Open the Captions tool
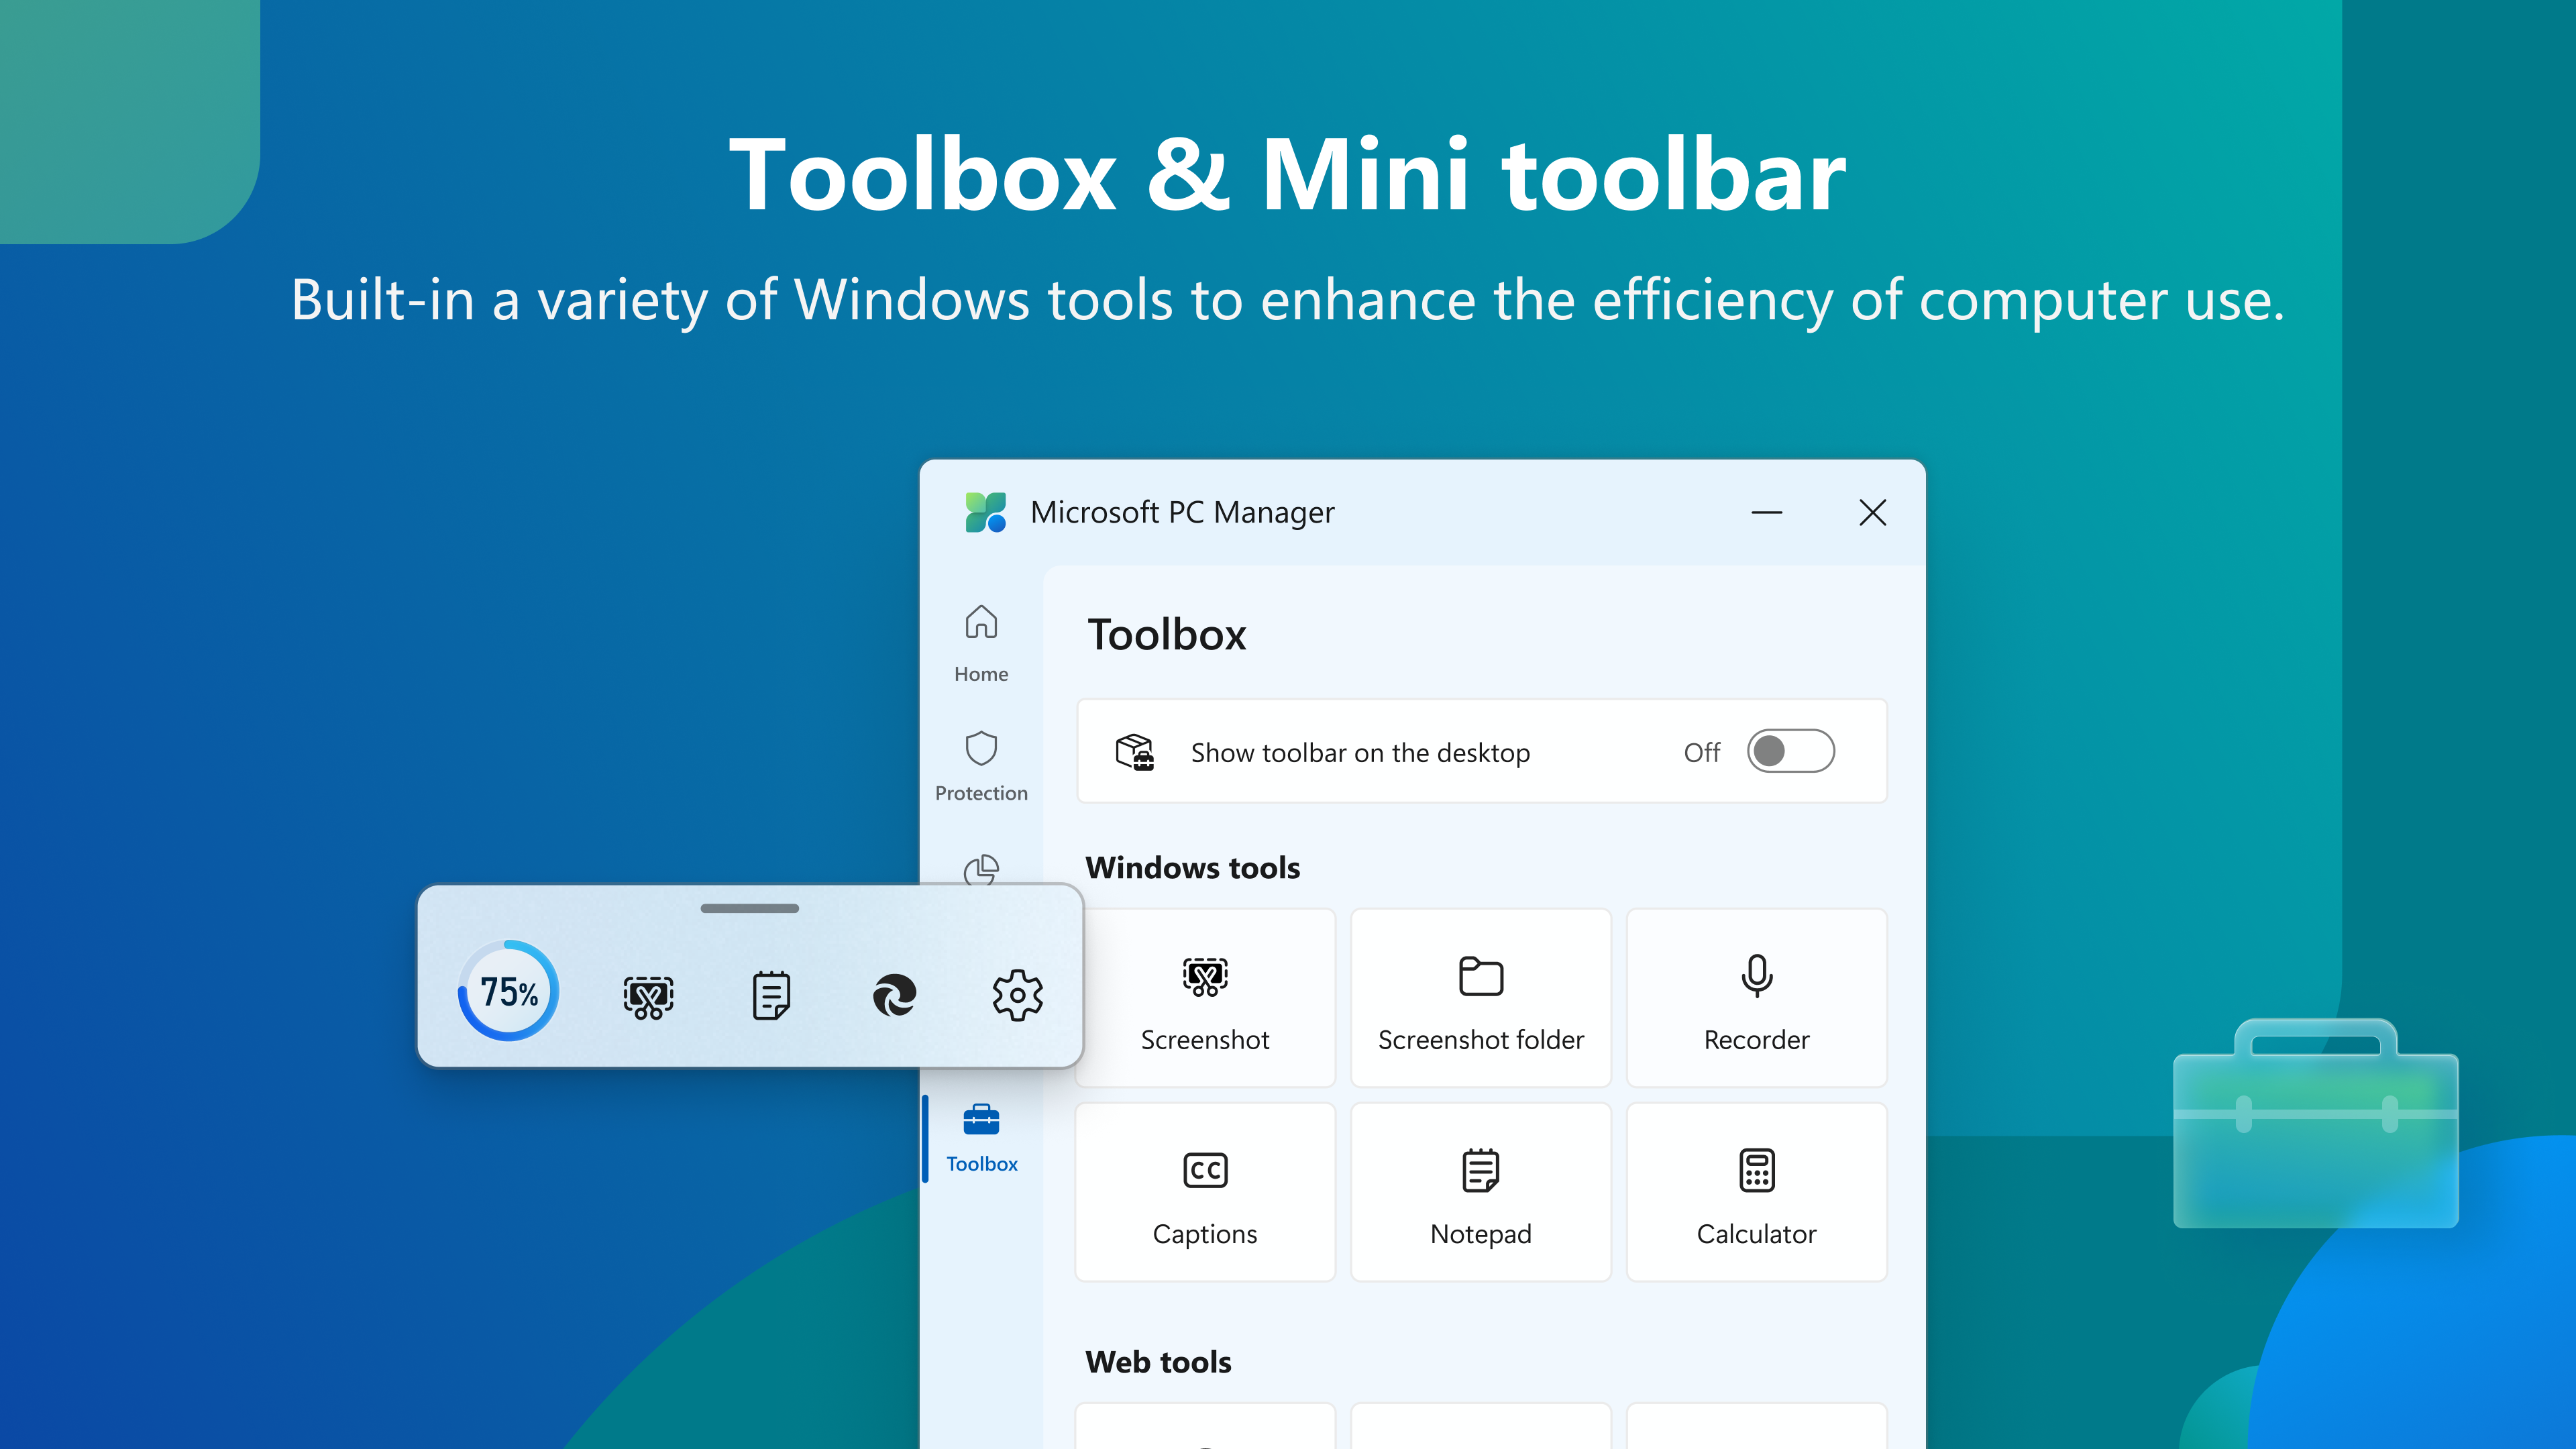The height and width of the screenshot is (1449, 2576). (x=1205, y=1191)
